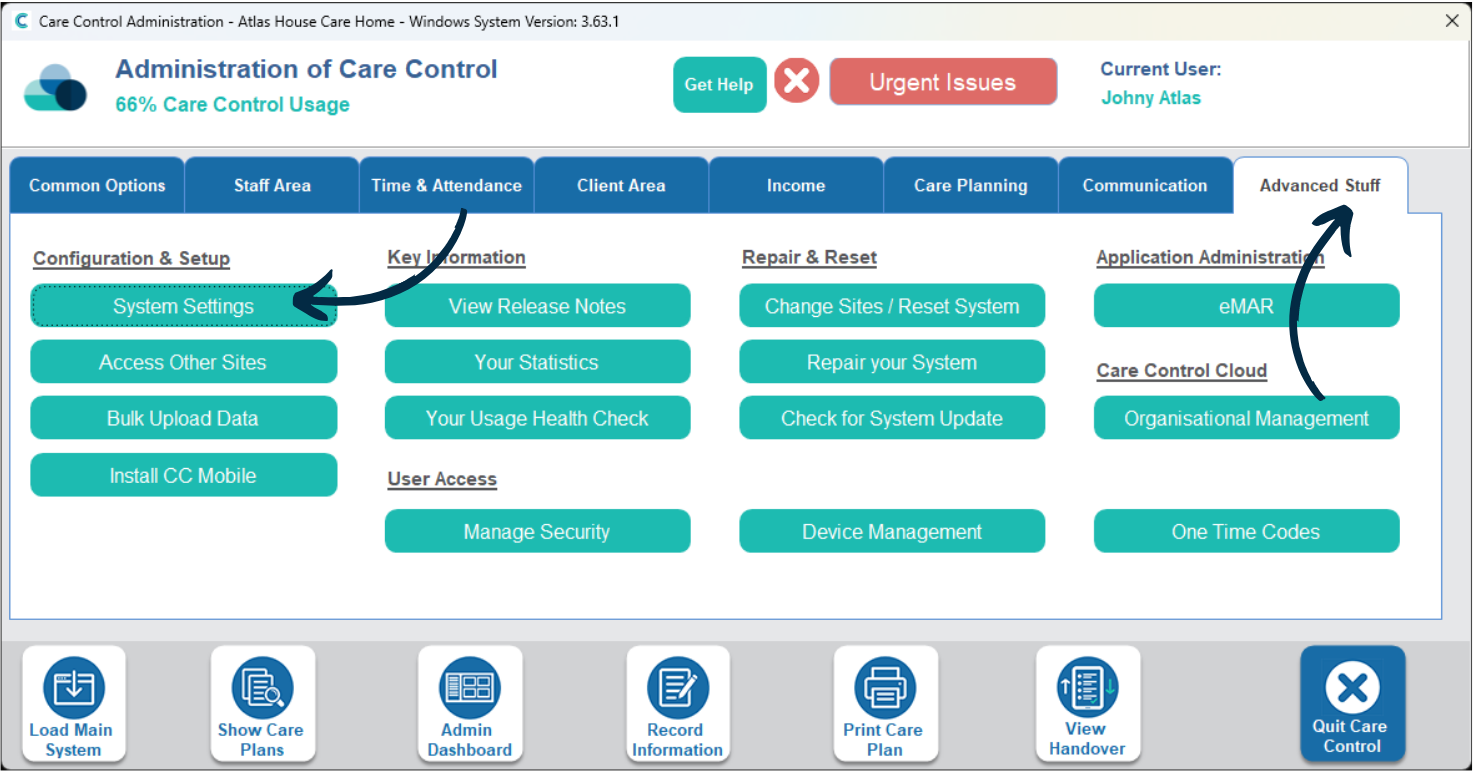Click Check for System Update

(891, 419)
